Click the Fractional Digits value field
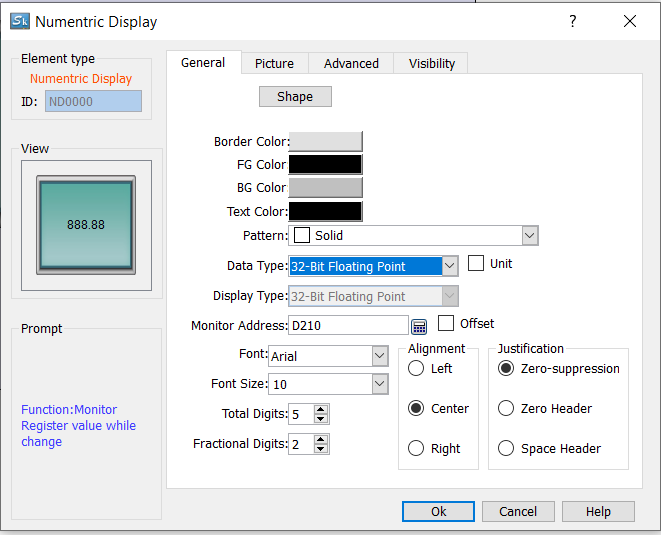This screenshot has width=661, height=535. coord(301,444)
